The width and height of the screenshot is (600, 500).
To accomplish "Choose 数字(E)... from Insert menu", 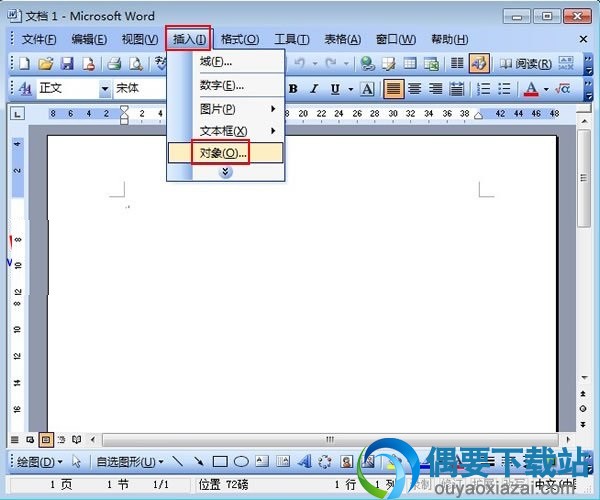I will 226,85.
